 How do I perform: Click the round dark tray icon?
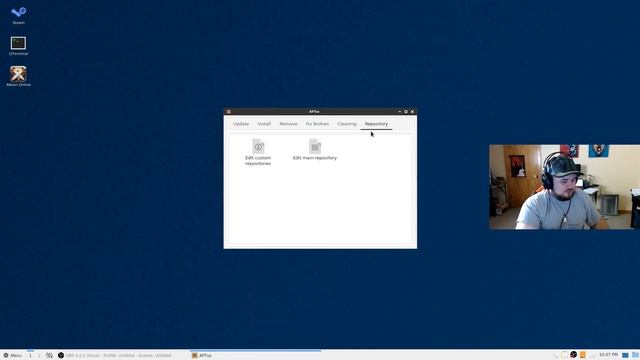[x=573, y=355]
